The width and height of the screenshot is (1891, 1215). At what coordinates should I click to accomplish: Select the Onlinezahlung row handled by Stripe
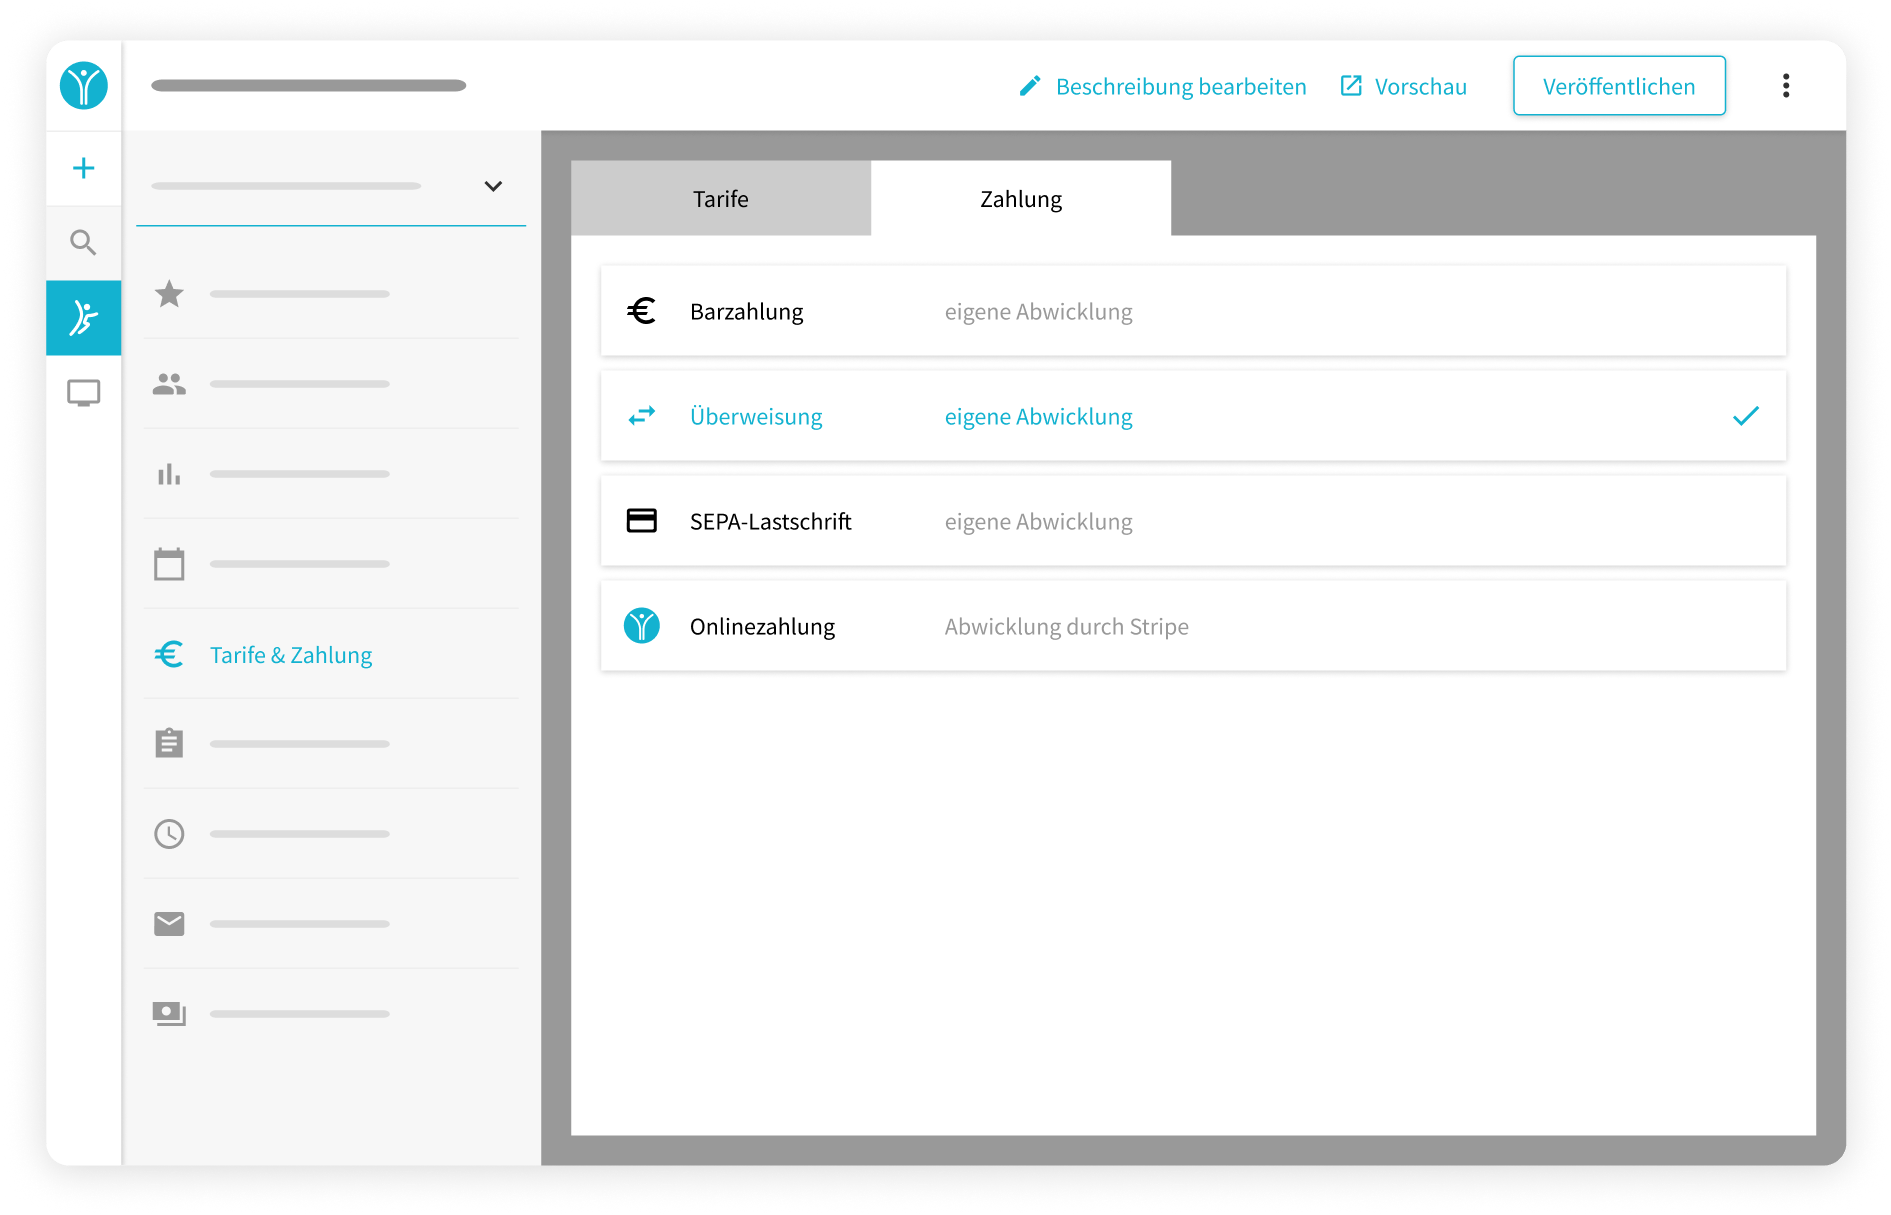point(1192,626)
